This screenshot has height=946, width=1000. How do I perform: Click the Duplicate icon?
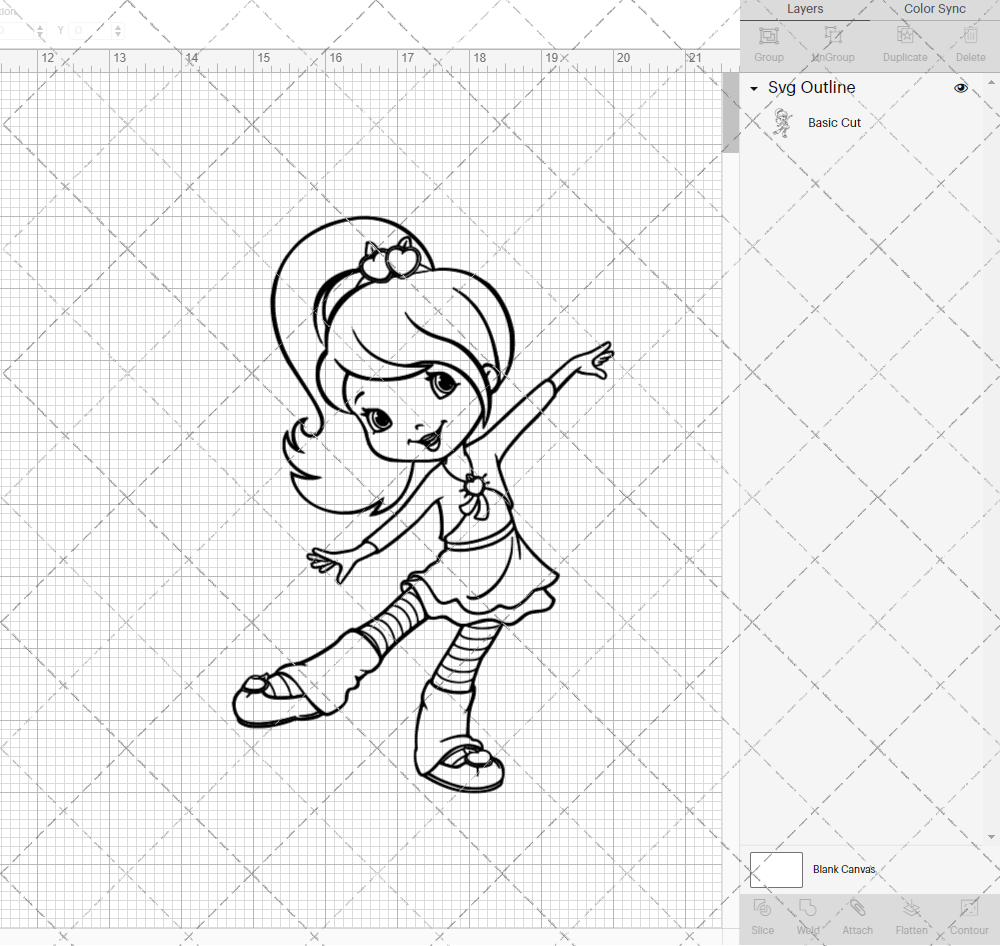[x=905, y=35]
